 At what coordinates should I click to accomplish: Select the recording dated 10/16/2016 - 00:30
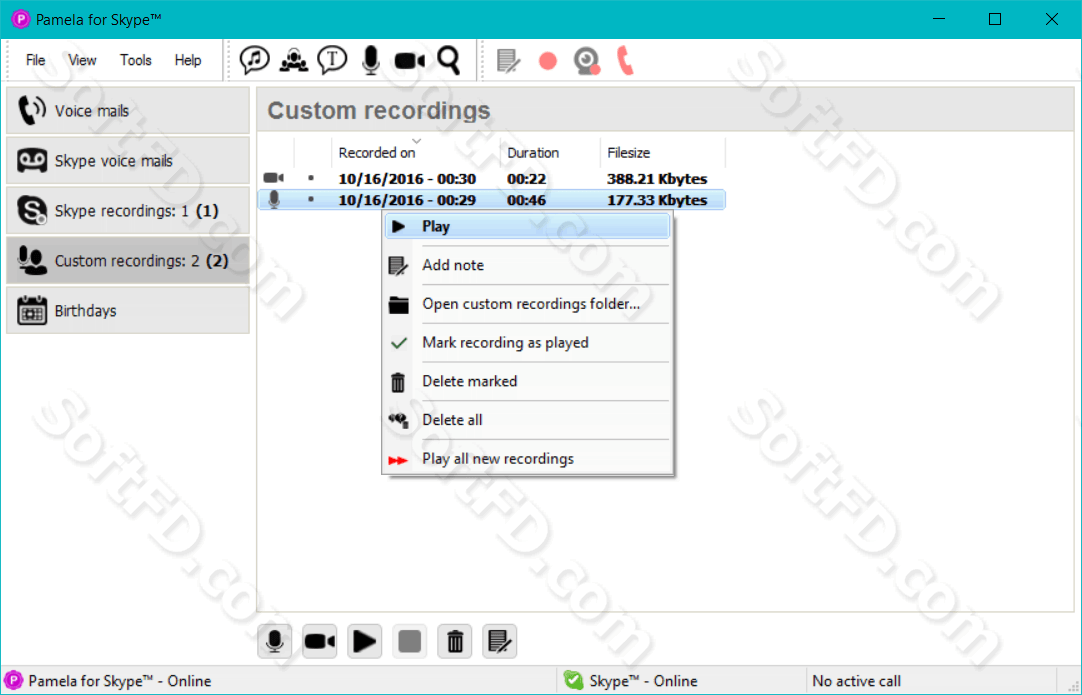[407, 179]
